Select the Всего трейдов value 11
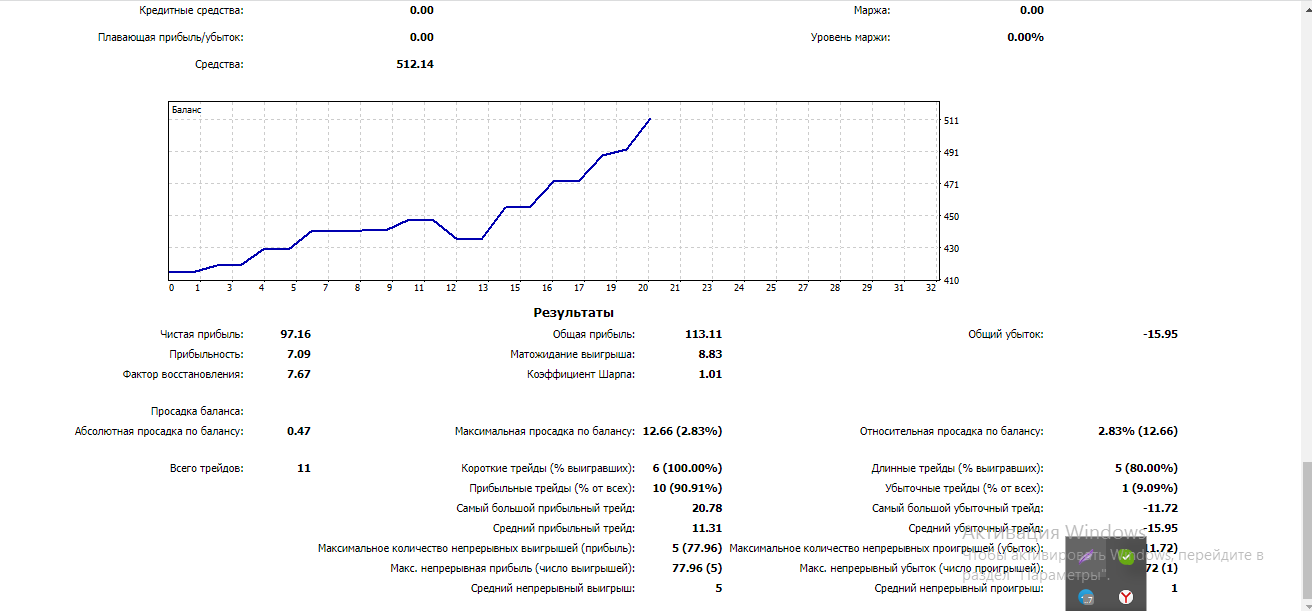 pos(304,468)
